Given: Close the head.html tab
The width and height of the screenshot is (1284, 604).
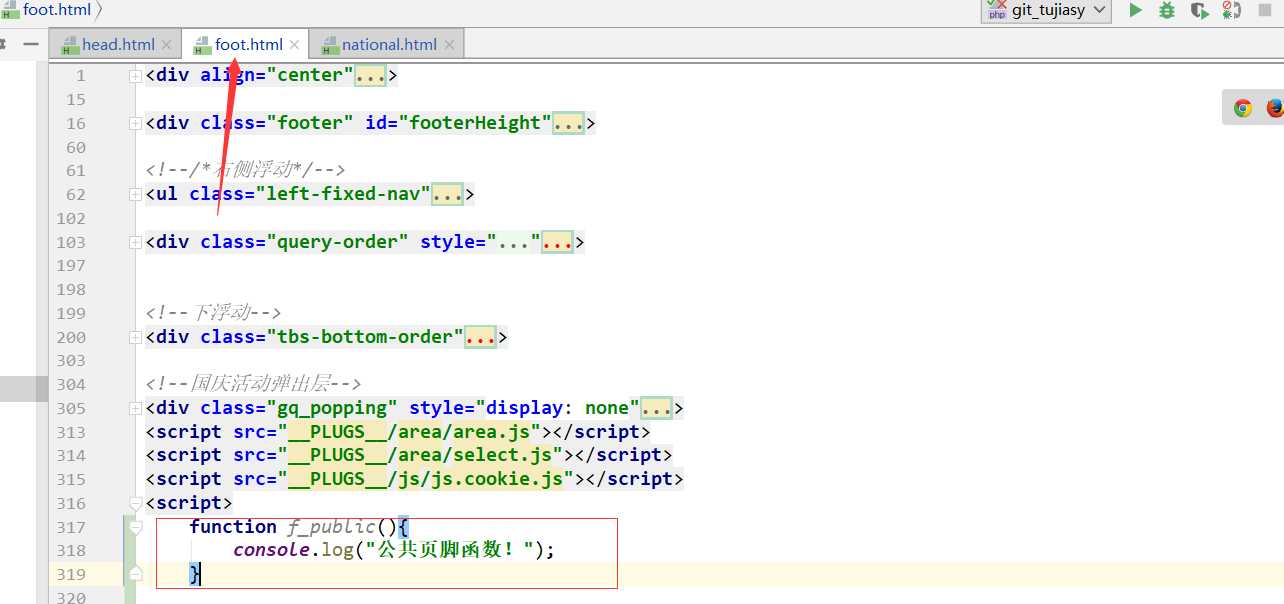Looking at the screenshot, I should point(166,45).
